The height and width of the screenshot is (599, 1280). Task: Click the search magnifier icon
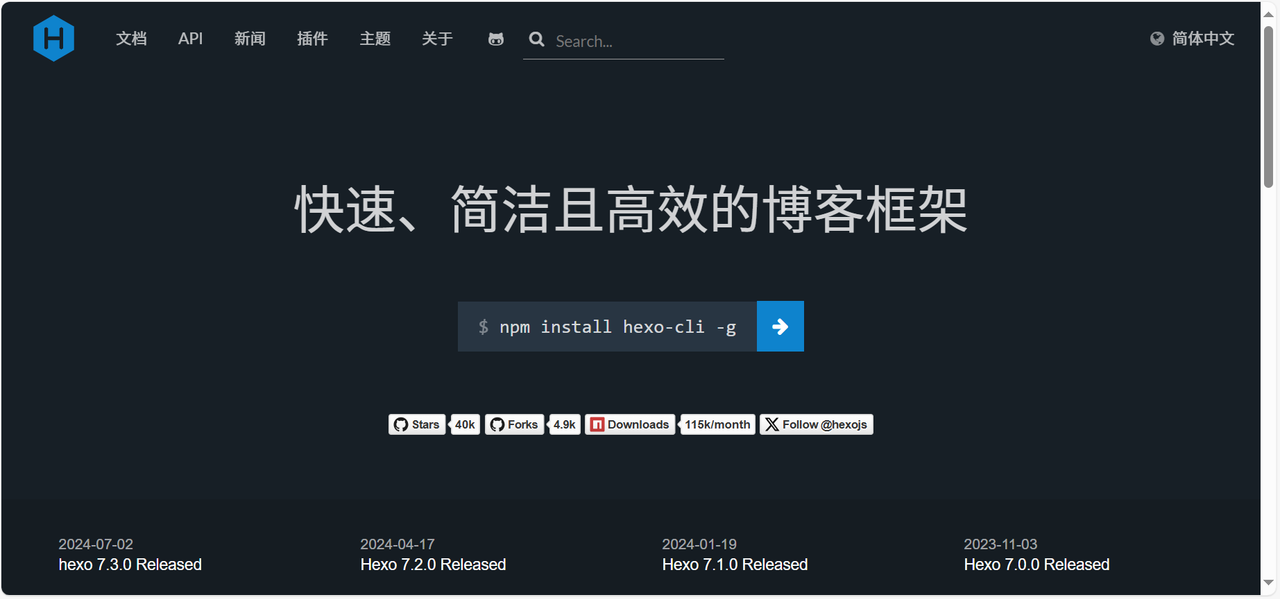(537, 40)
